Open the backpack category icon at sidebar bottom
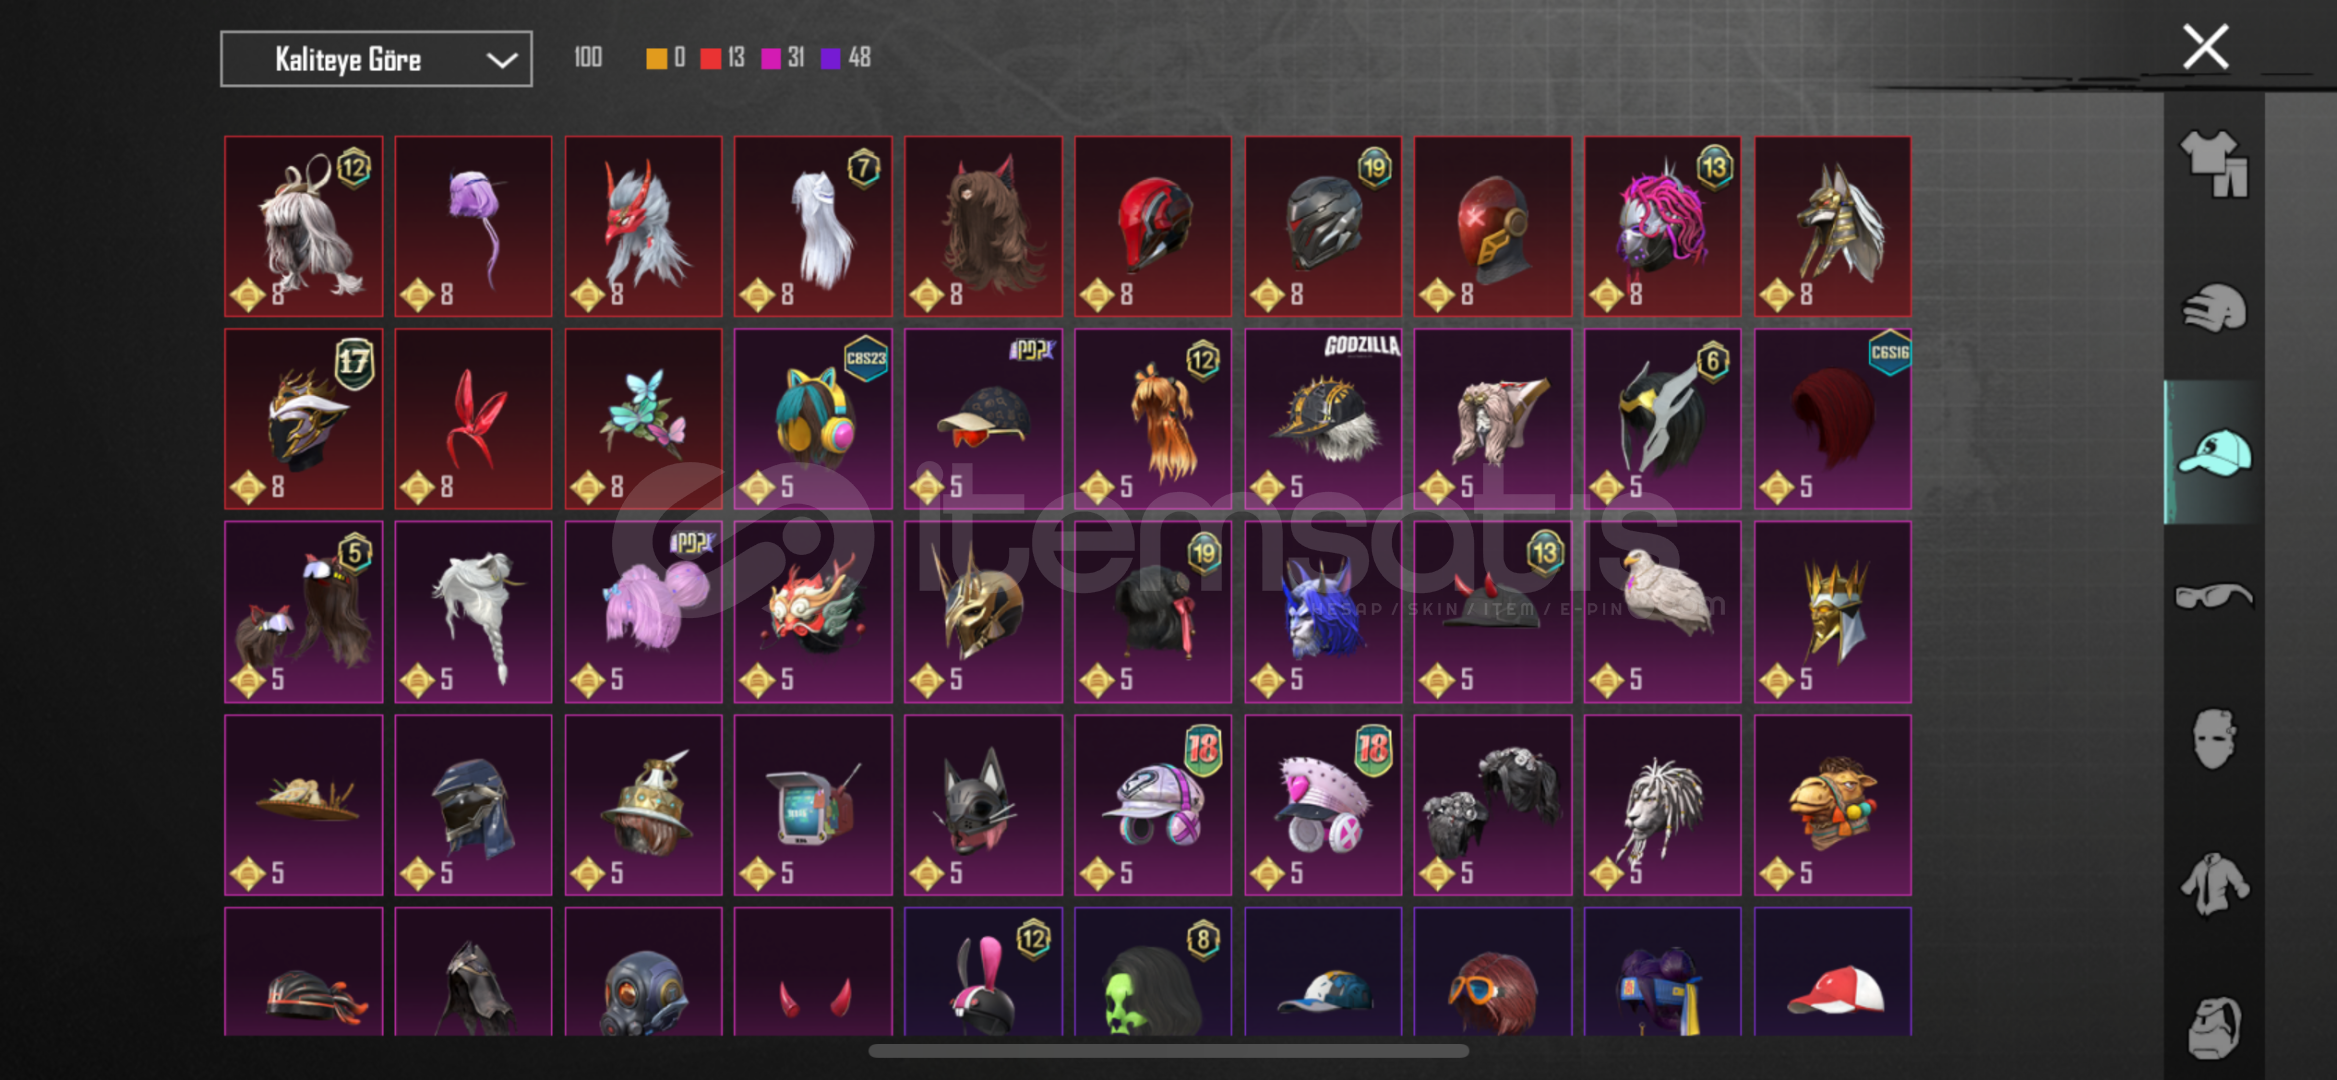2337x1080 pixels. (x=2214, y=1027)
